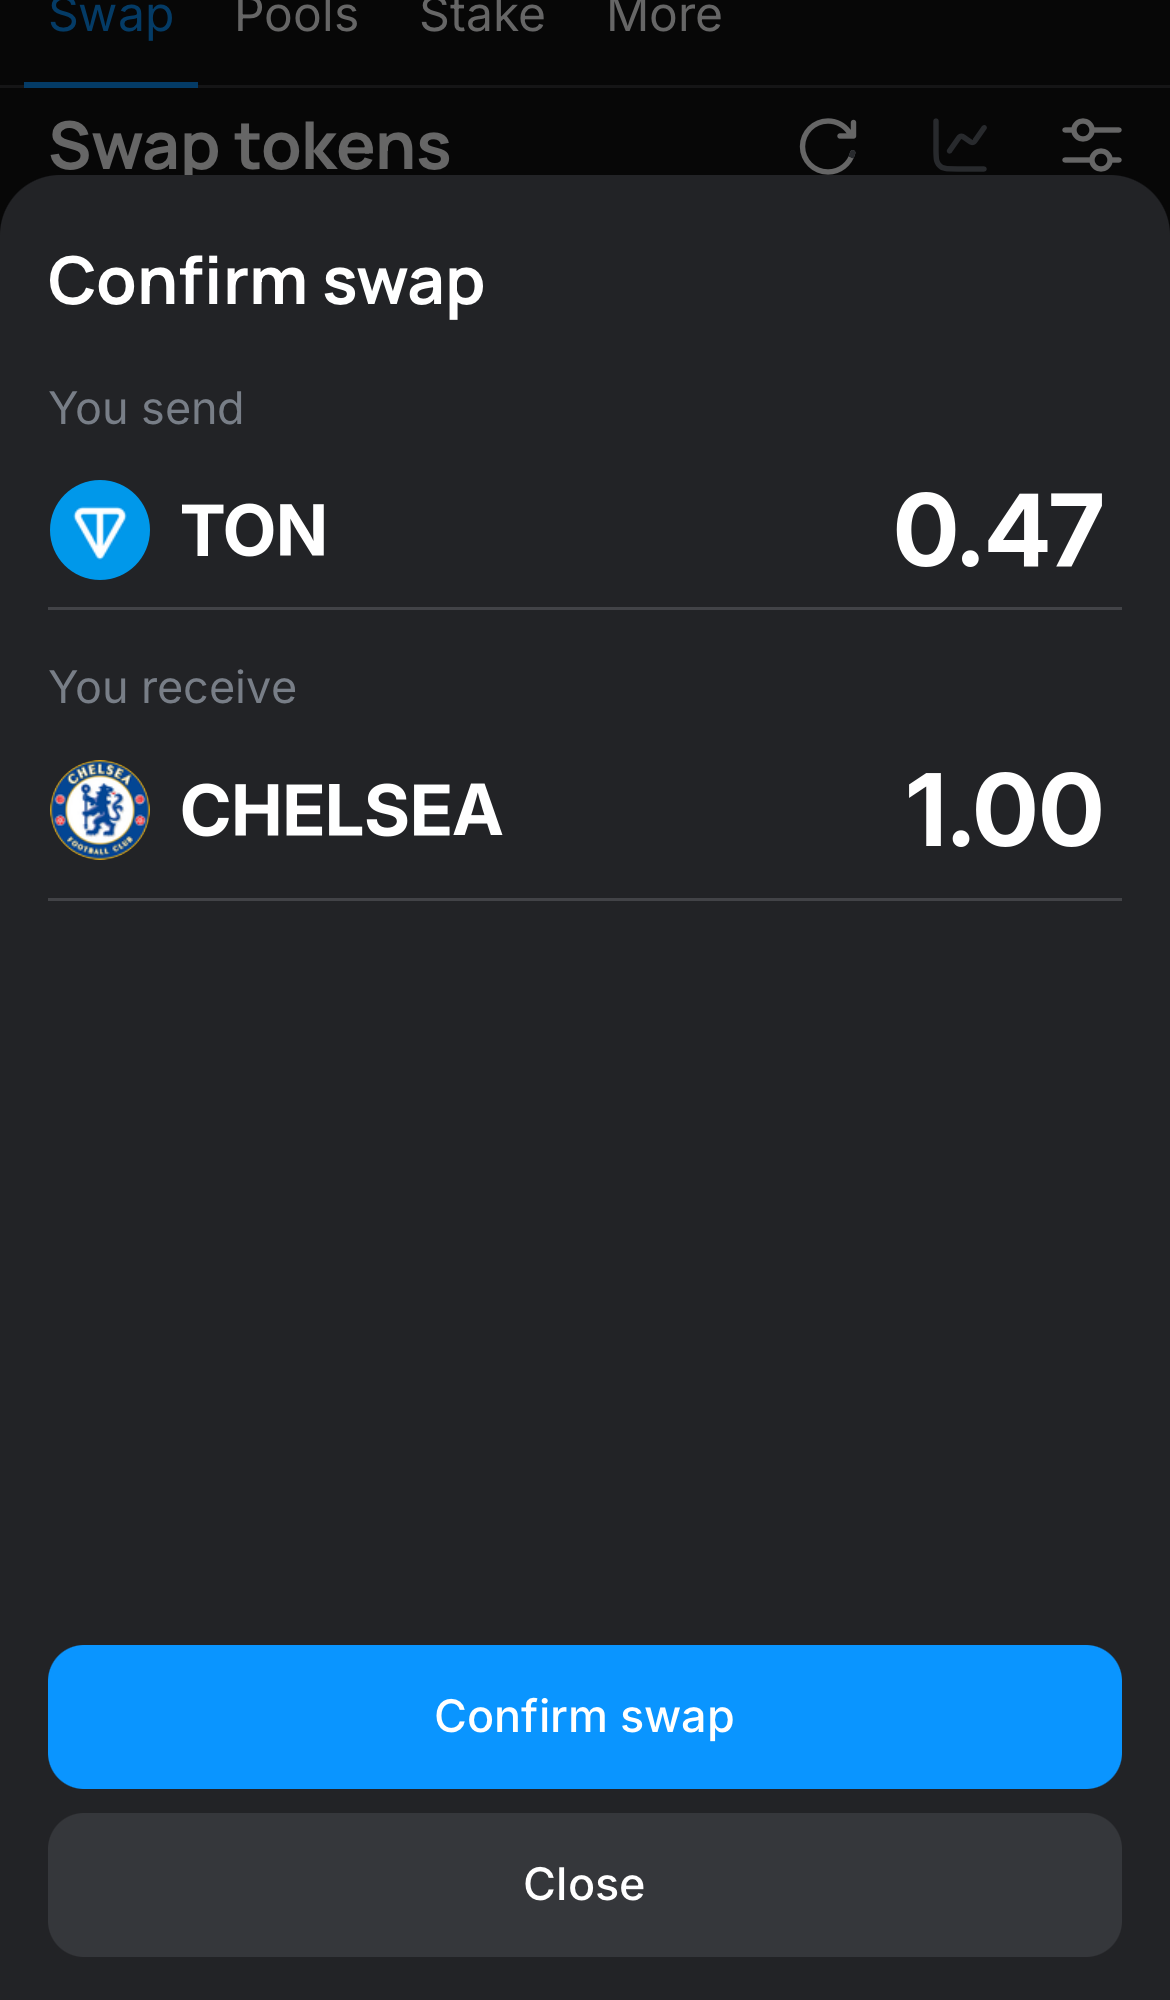Click the TON coin logo
This screenshot has height=2000, width=1170.
click(x=100, y=530)
